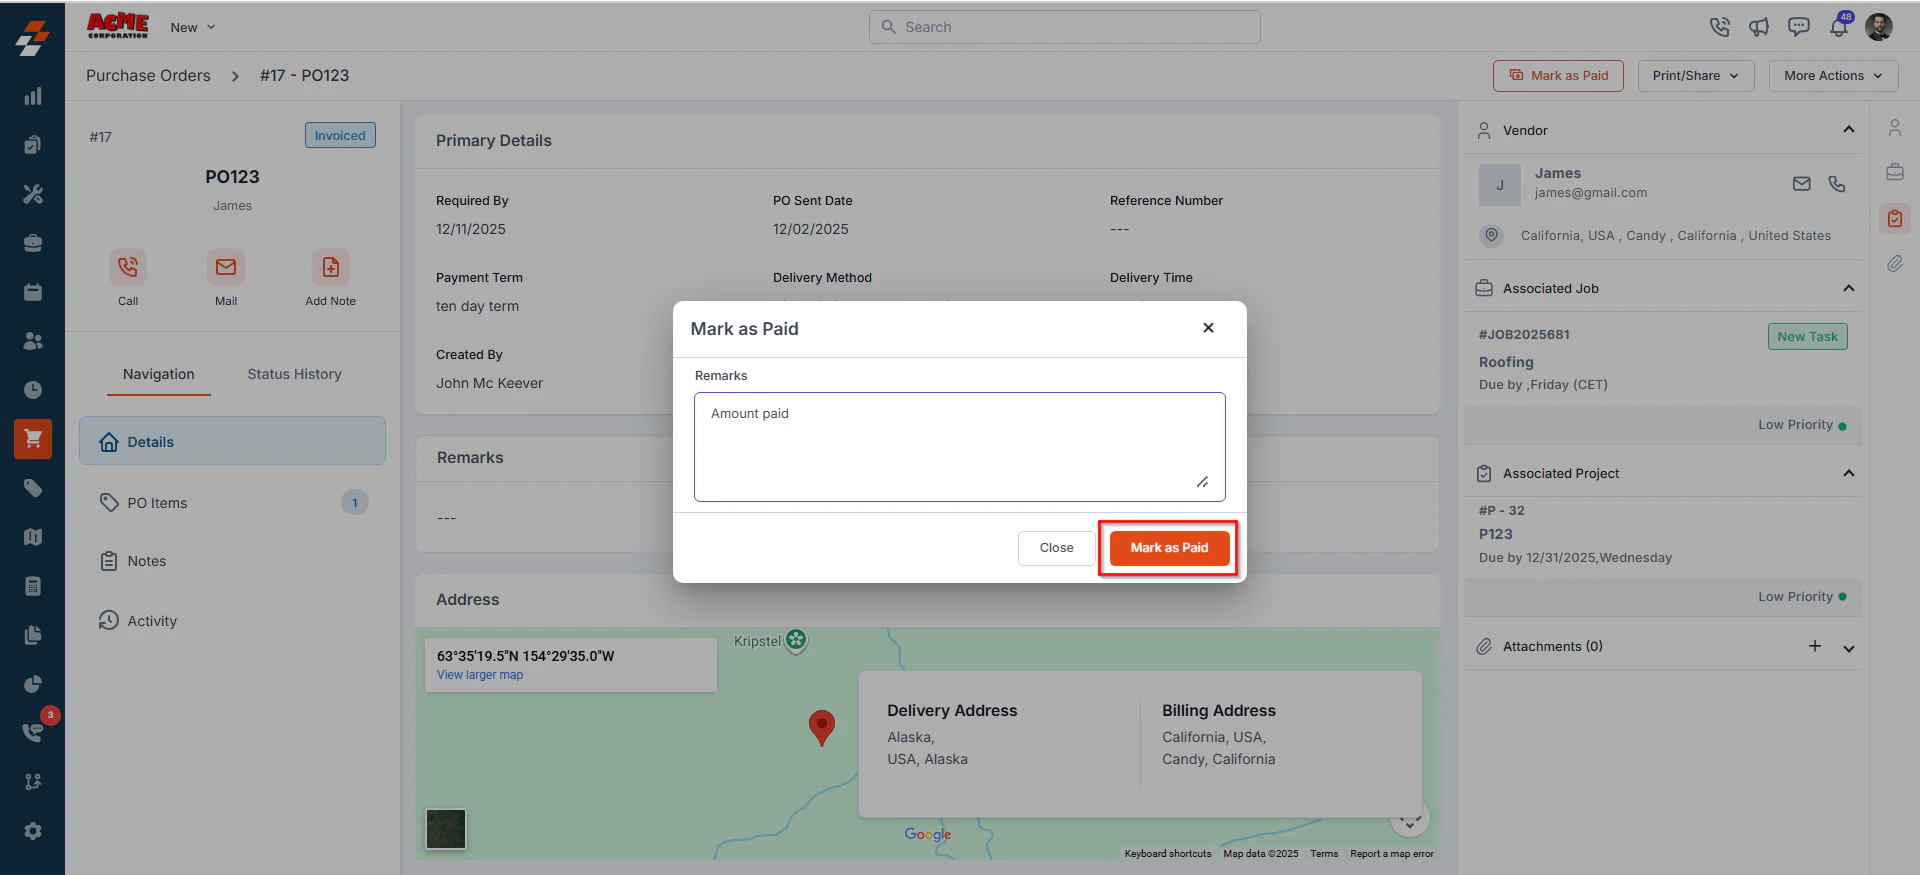The height and width of the screenshot is (875, 1920).
Task: Expand the Attachments section chevron
Action: click(1849, 648)
